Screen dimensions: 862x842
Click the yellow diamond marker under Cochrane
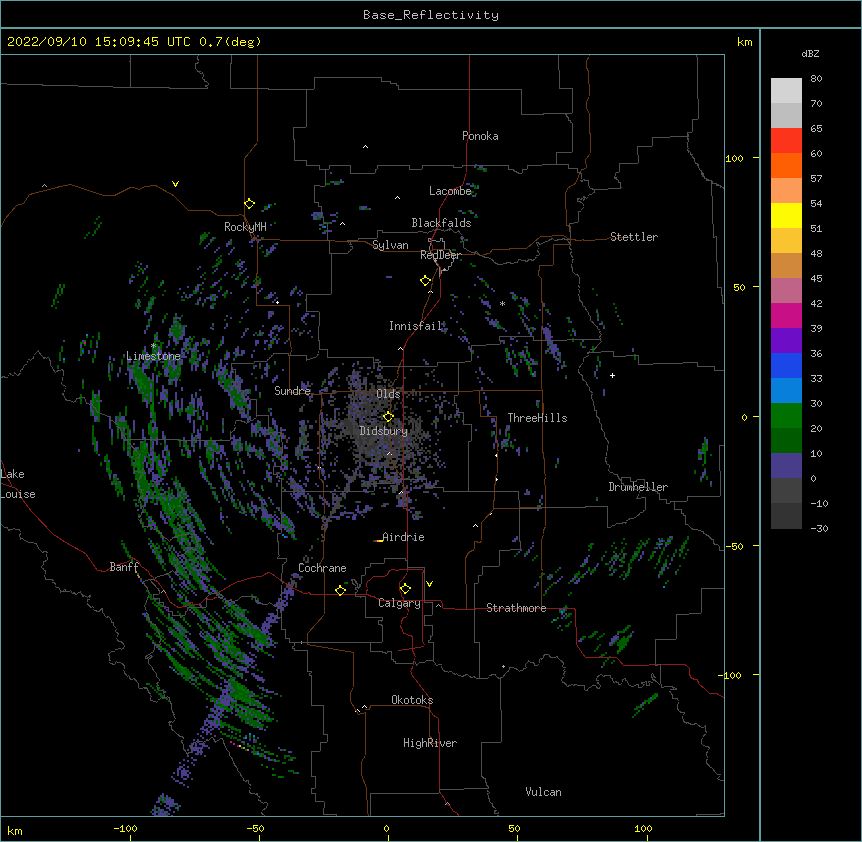point(340,590)
